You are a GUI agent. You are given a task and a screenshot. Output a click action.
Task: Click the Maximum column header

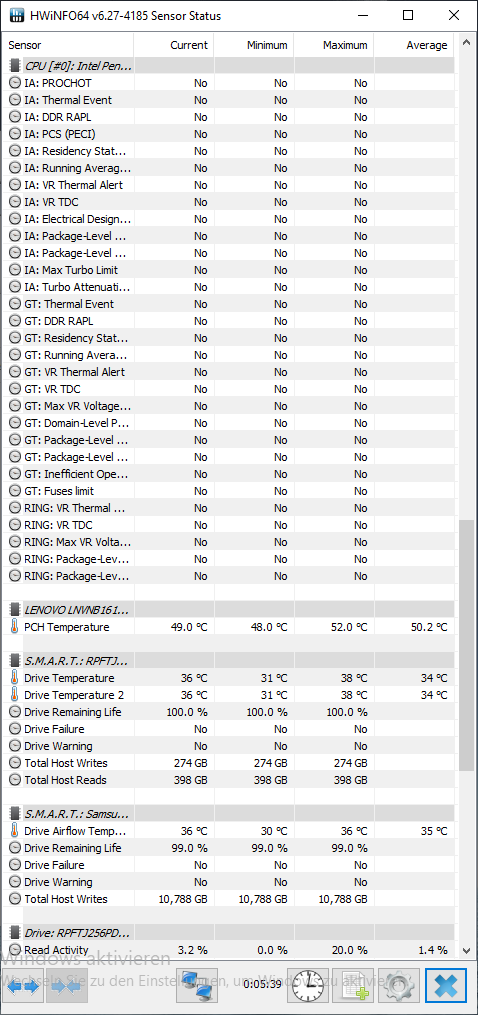pyautogui.click(x=334, y=45)
